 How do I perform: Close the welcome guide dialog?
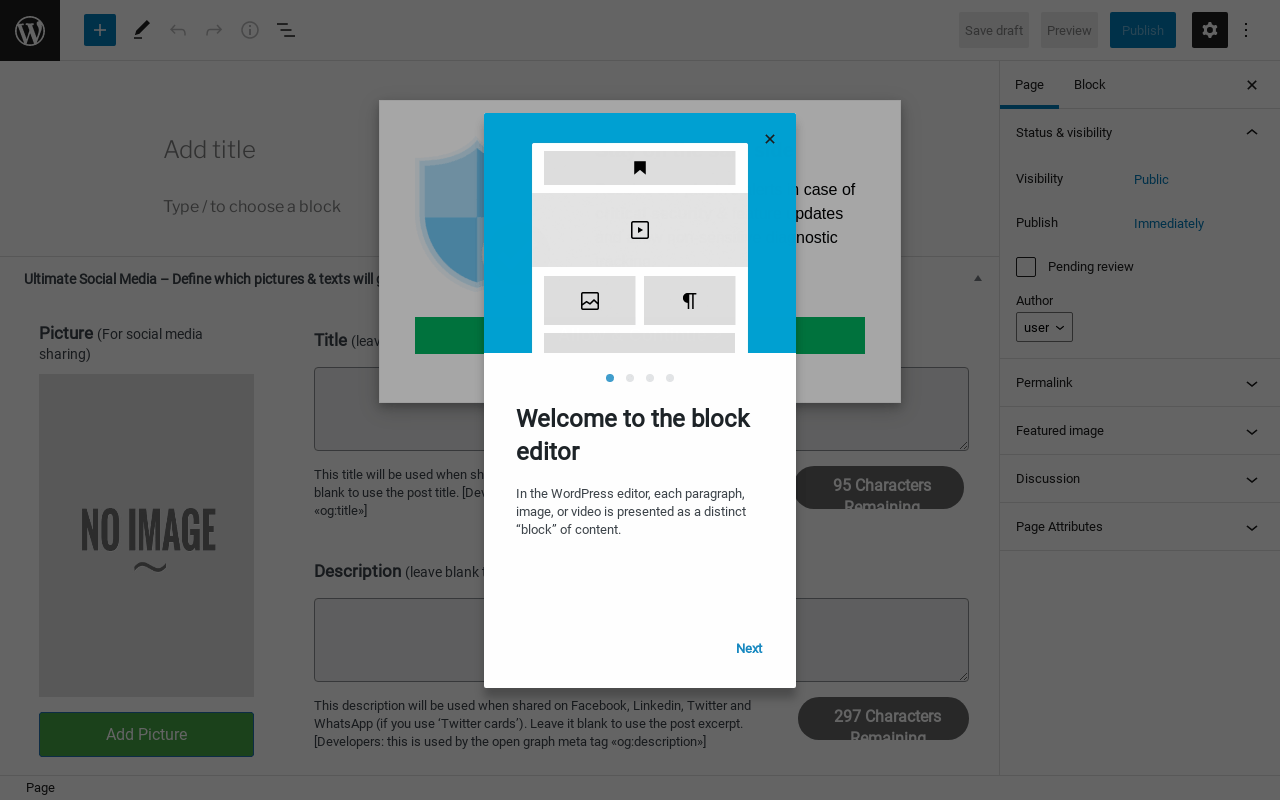(x=770, y=139)
